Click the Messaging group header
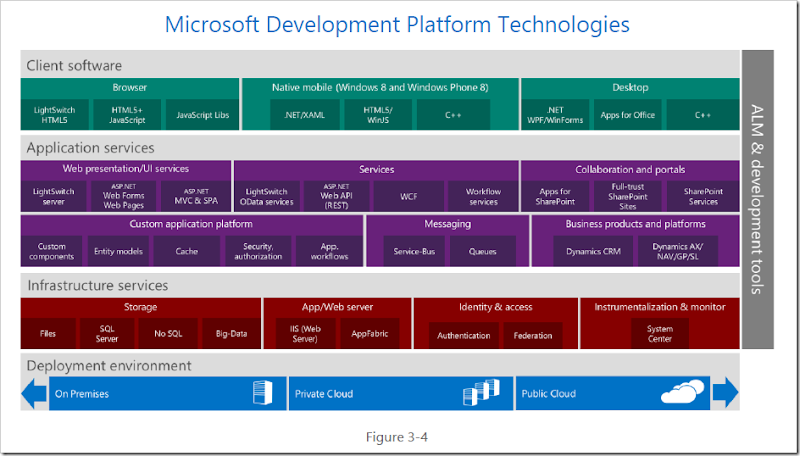 [447, 224]
